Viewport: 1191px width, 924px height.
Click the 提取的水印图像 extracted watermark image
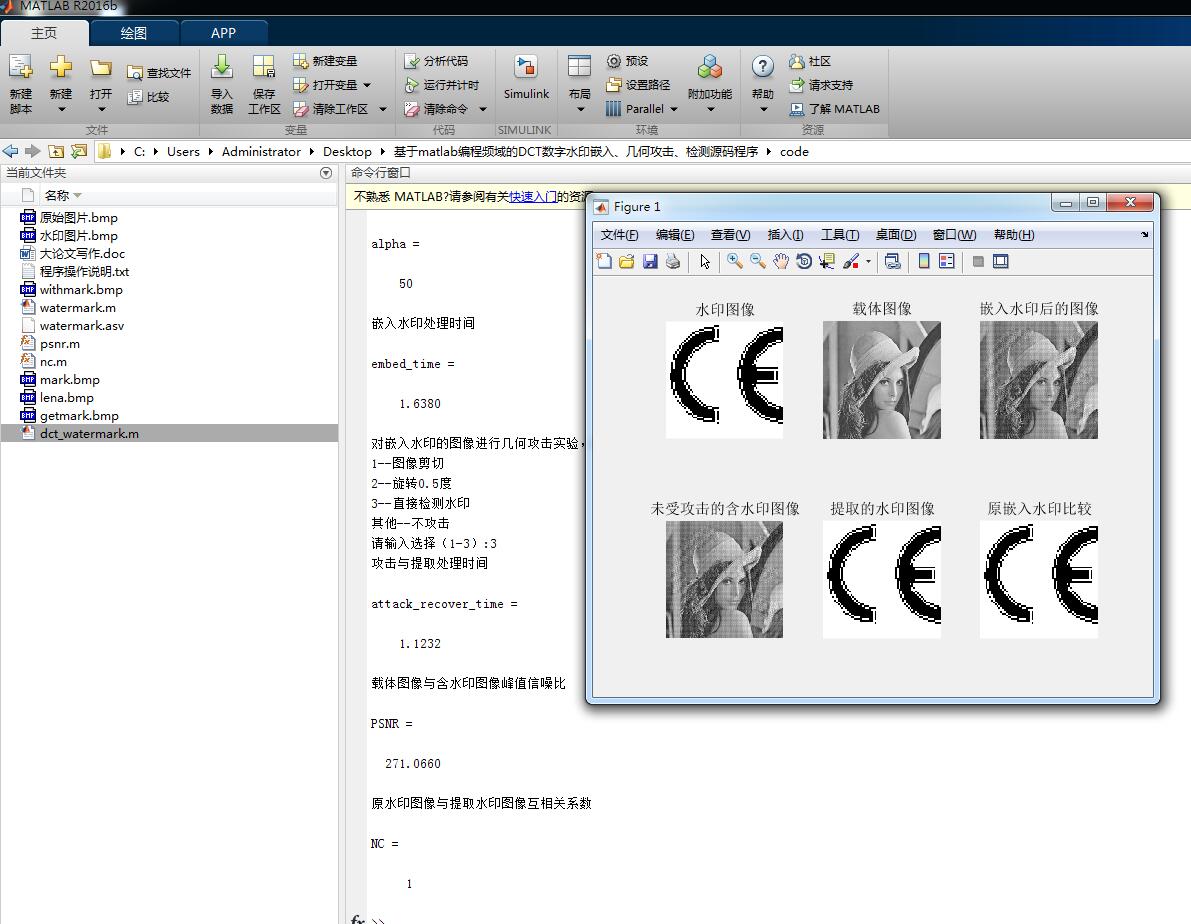[881, 580]
